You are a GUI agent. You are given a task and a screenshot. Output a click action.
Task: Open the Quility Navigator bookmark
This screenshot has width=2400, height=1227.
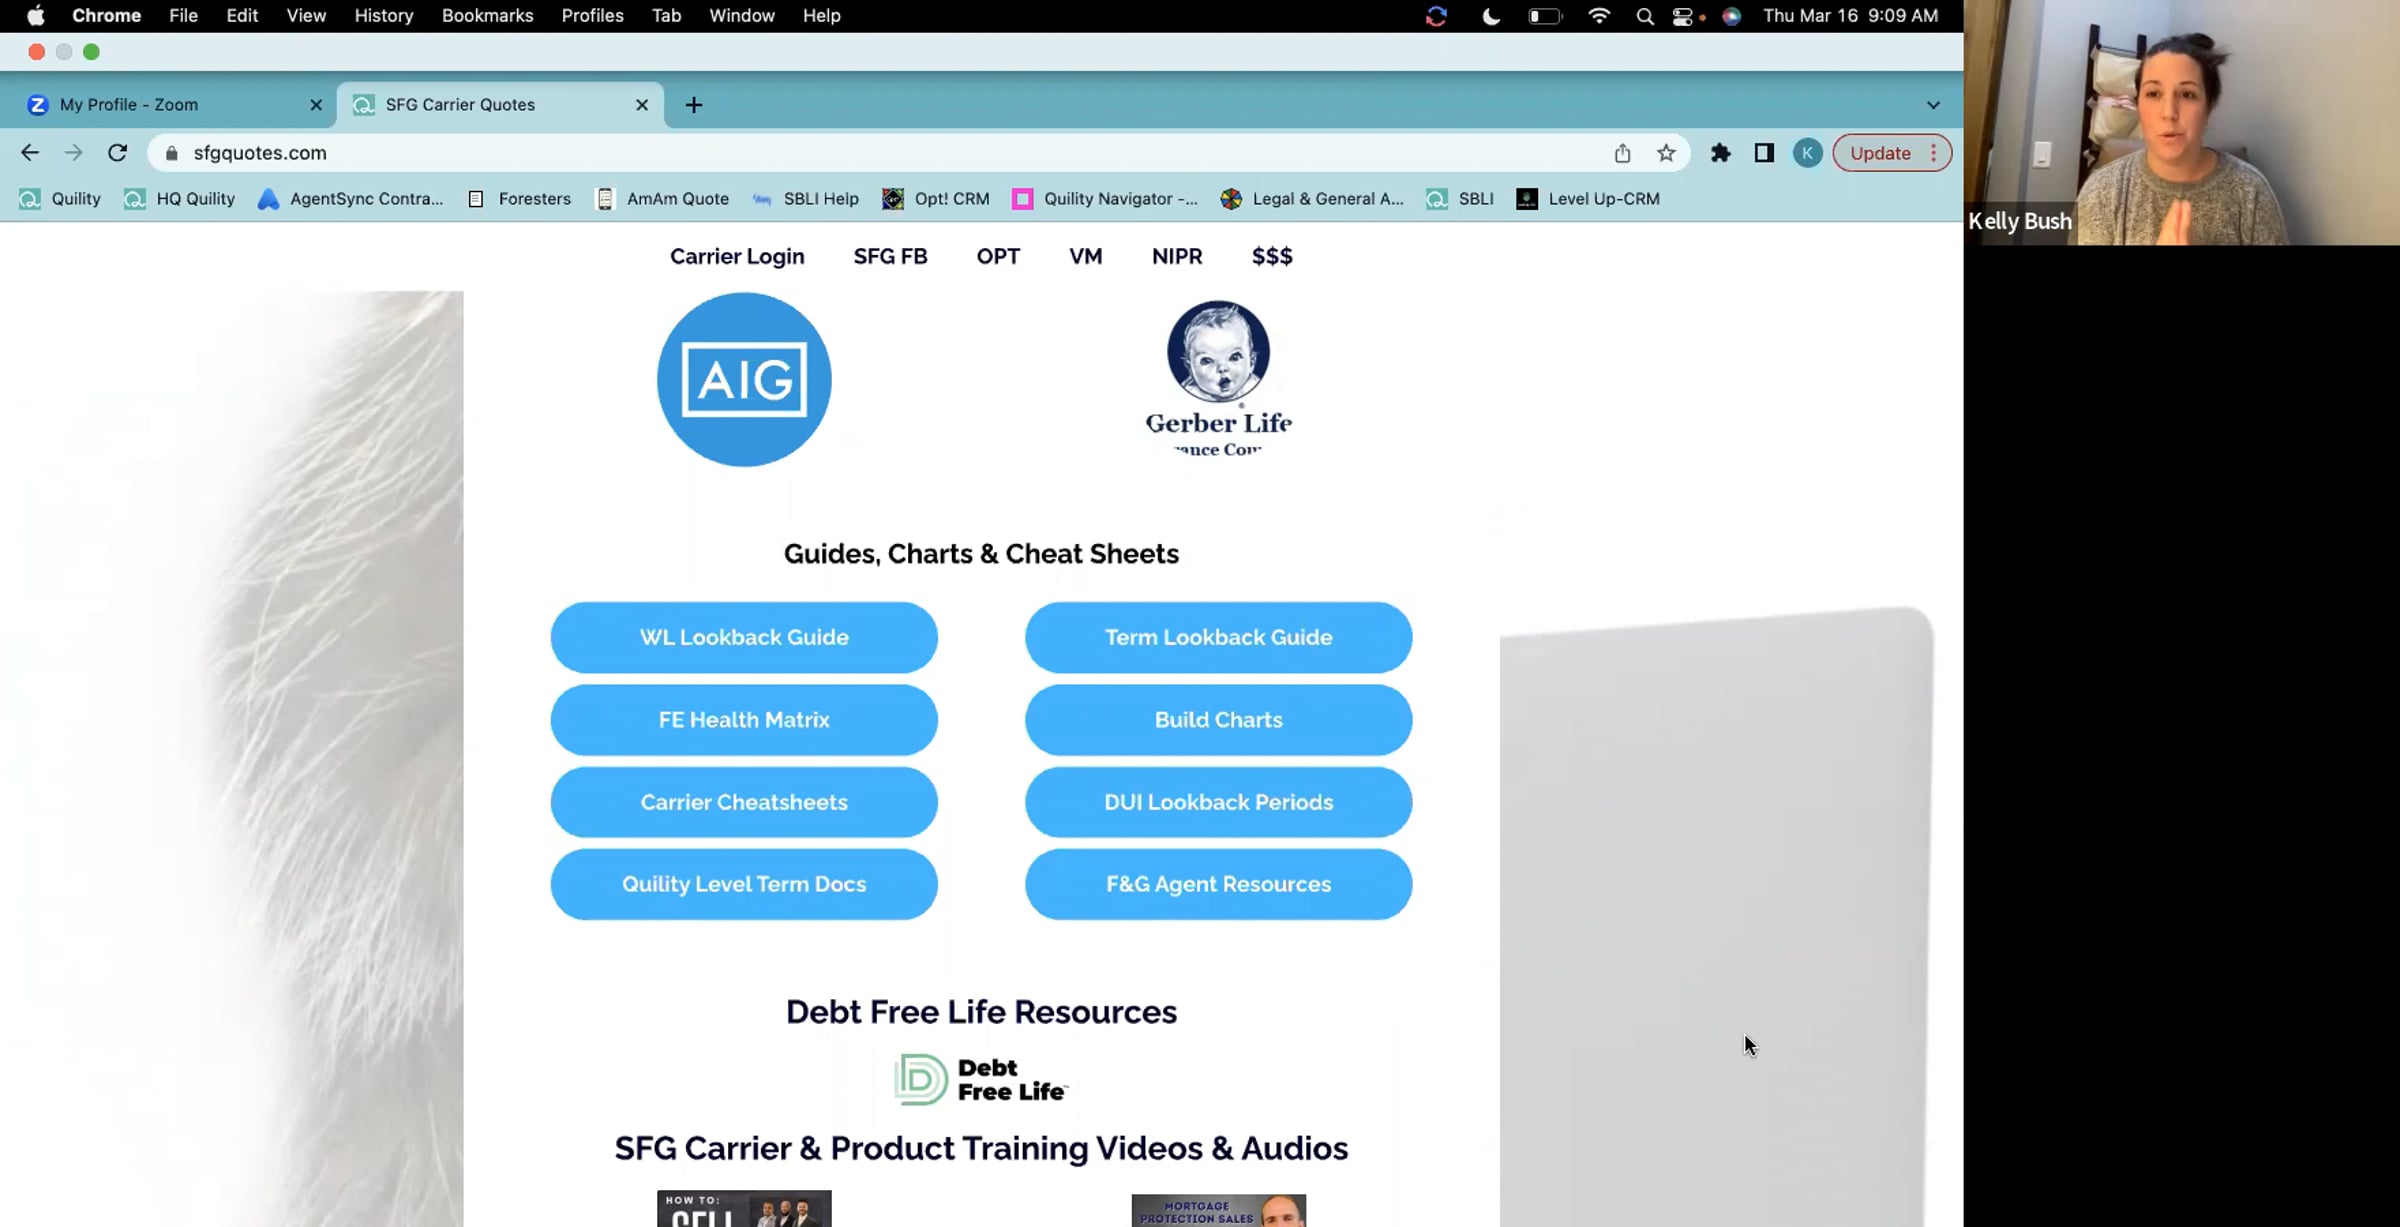pyautogui.click(x=1105, y=199)
